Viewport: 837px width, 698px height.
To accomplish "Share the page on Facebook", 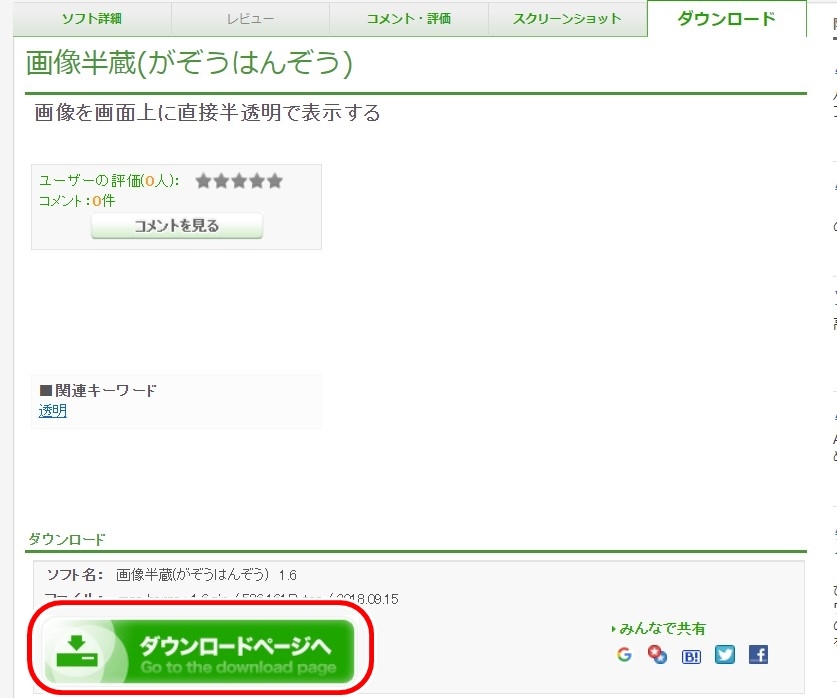I will [758, 655].
